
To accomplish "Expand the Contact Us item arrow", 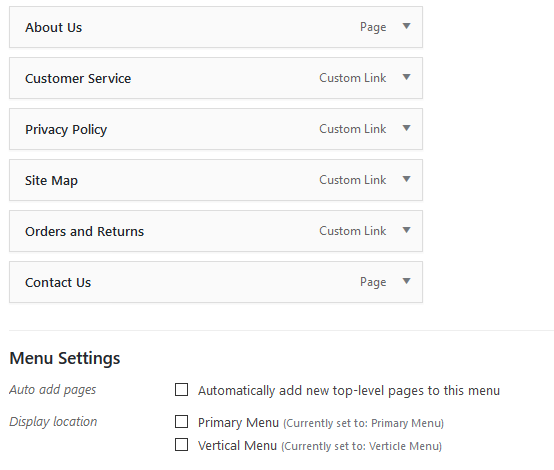I will [406, 281].
